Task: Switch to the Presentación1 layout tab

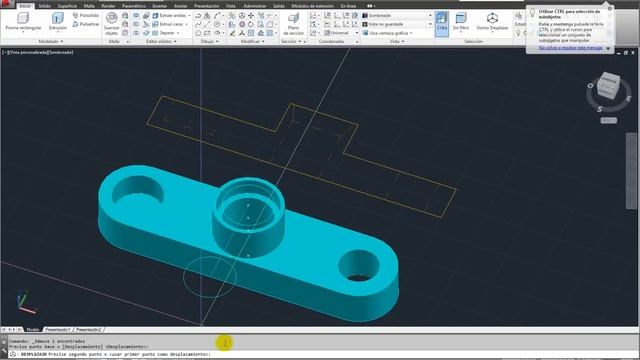Action: pos(58,329)
